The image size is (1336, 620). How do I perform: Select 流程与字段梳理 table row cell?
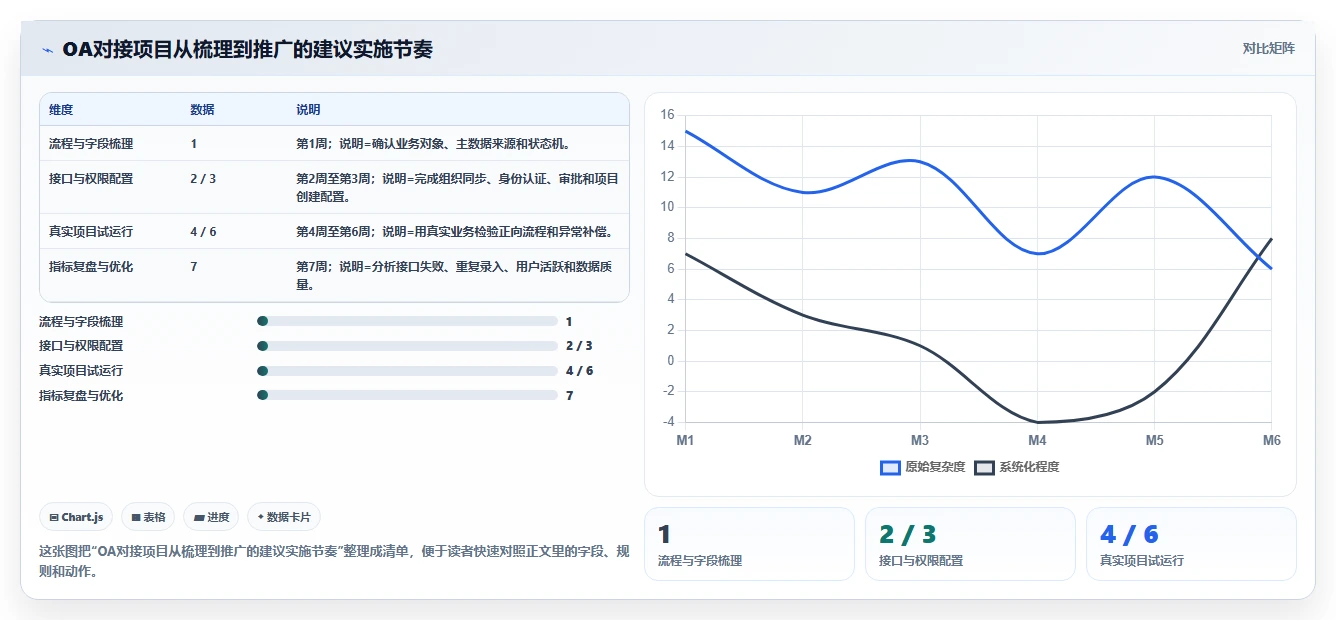[91, 144]
